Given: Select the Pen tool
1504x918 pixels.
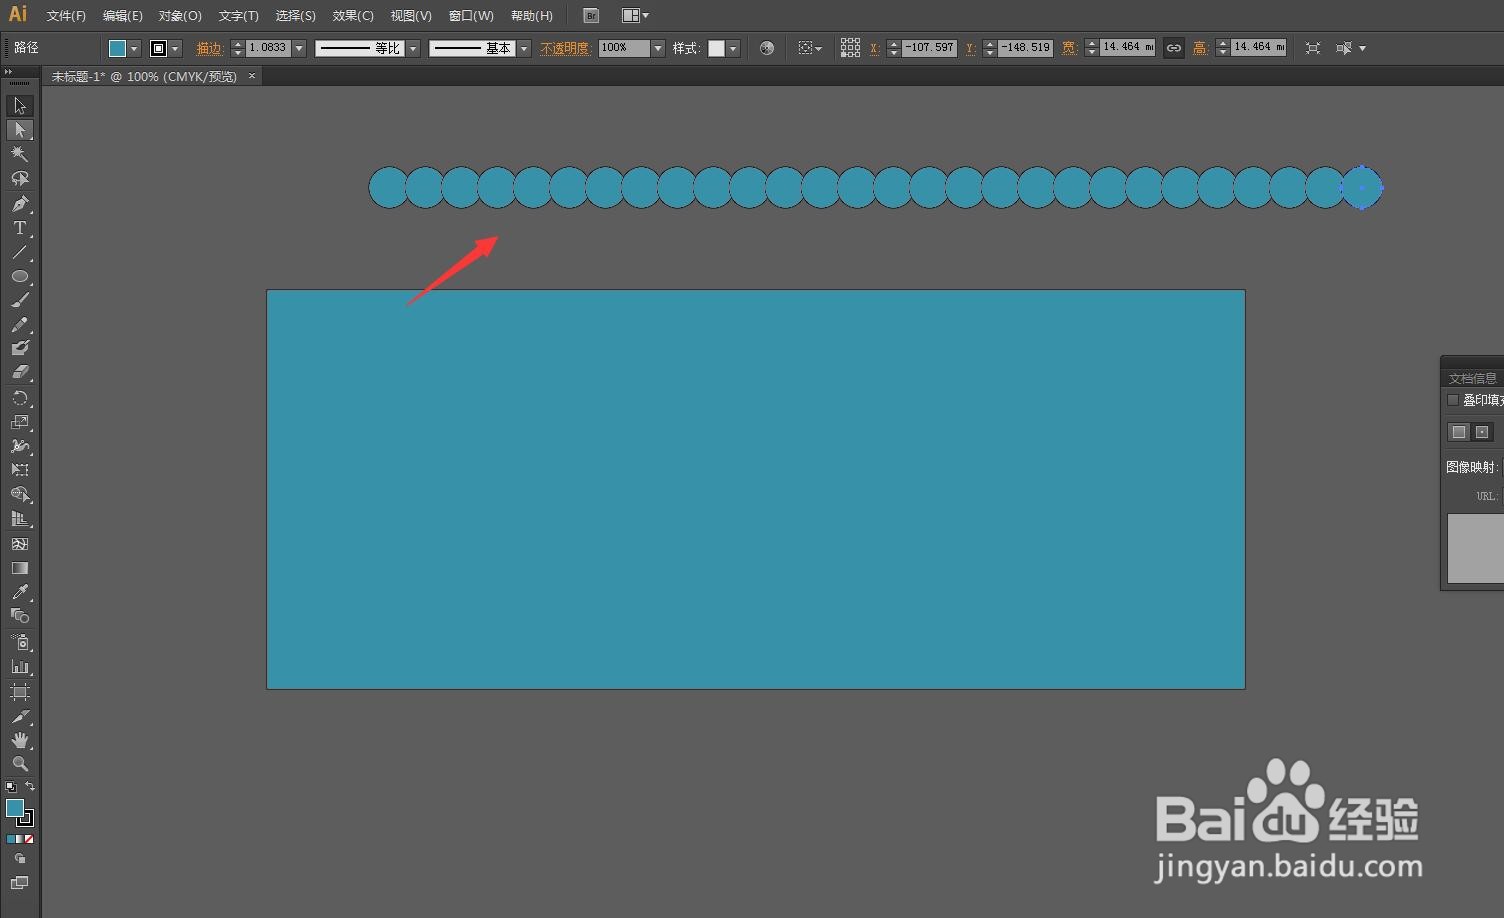Looking at the screenshot, I should (x=20, y=204).
